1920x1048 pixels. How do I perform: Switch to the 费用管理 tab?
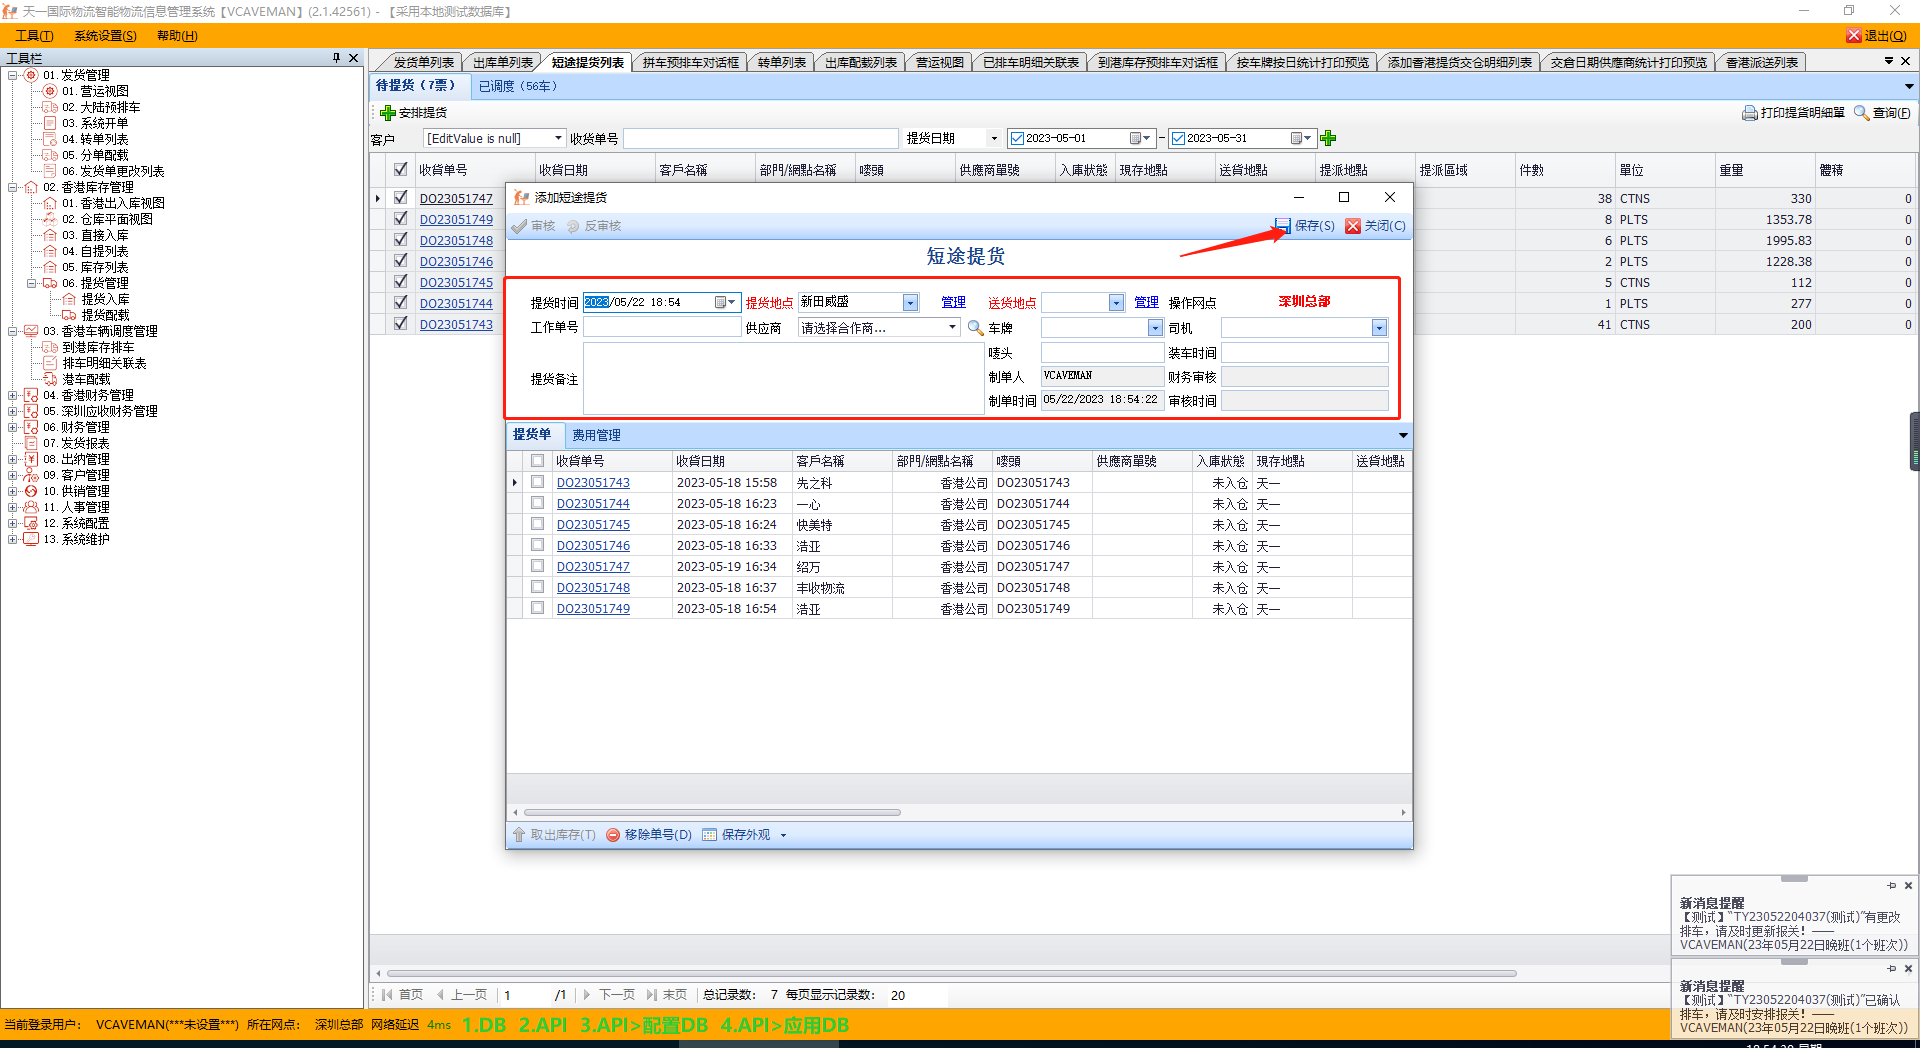pos(596,435)
